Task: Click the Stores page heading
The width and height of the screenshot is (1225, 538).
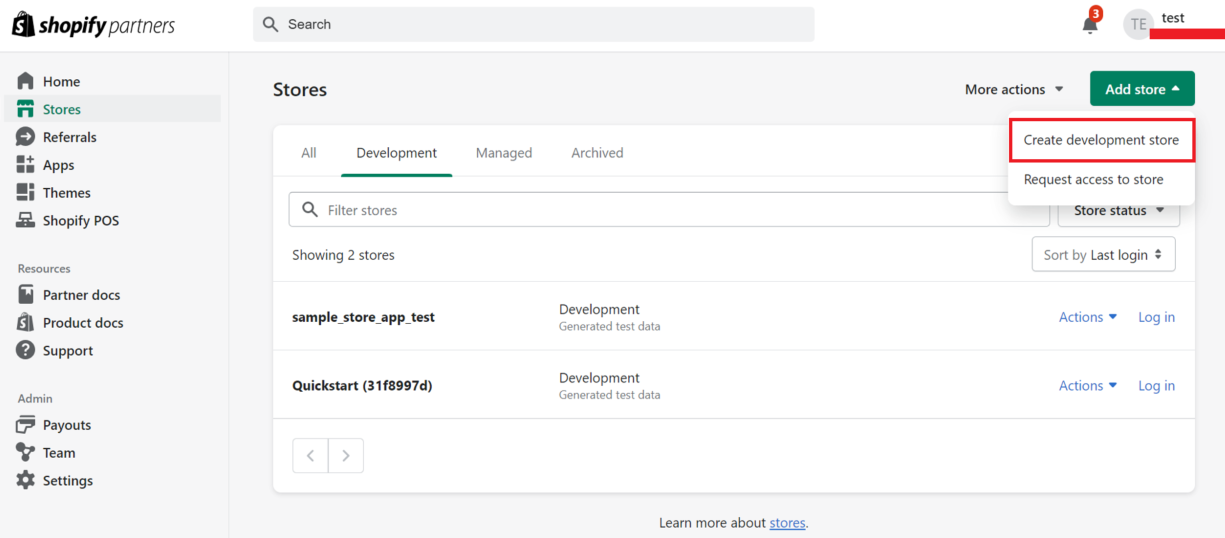Action: 300,89
